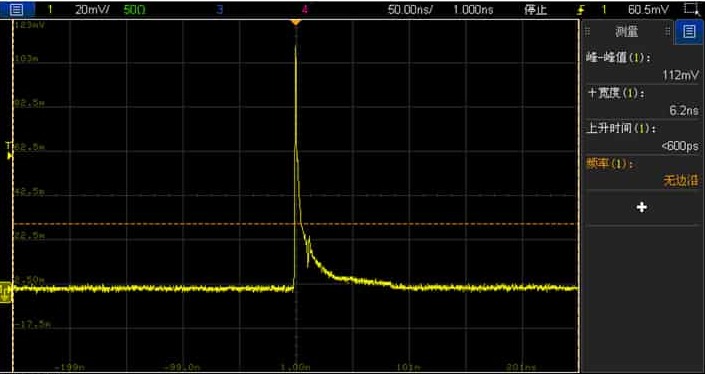The width and height of the screenshot is (705, 374).
Task: Select the 峰-峰值 measurement entry
Action: pyautogui.click(x=643, y=66)
